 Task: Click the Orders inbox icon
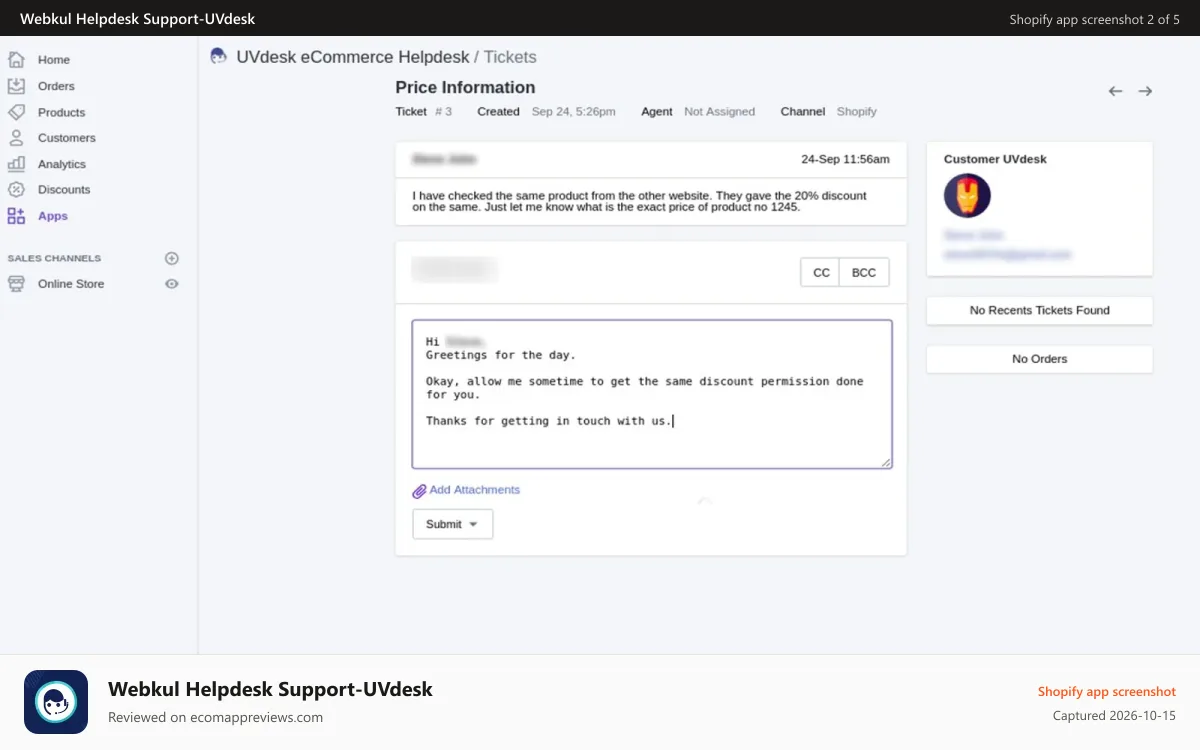(x=16, y=86)
